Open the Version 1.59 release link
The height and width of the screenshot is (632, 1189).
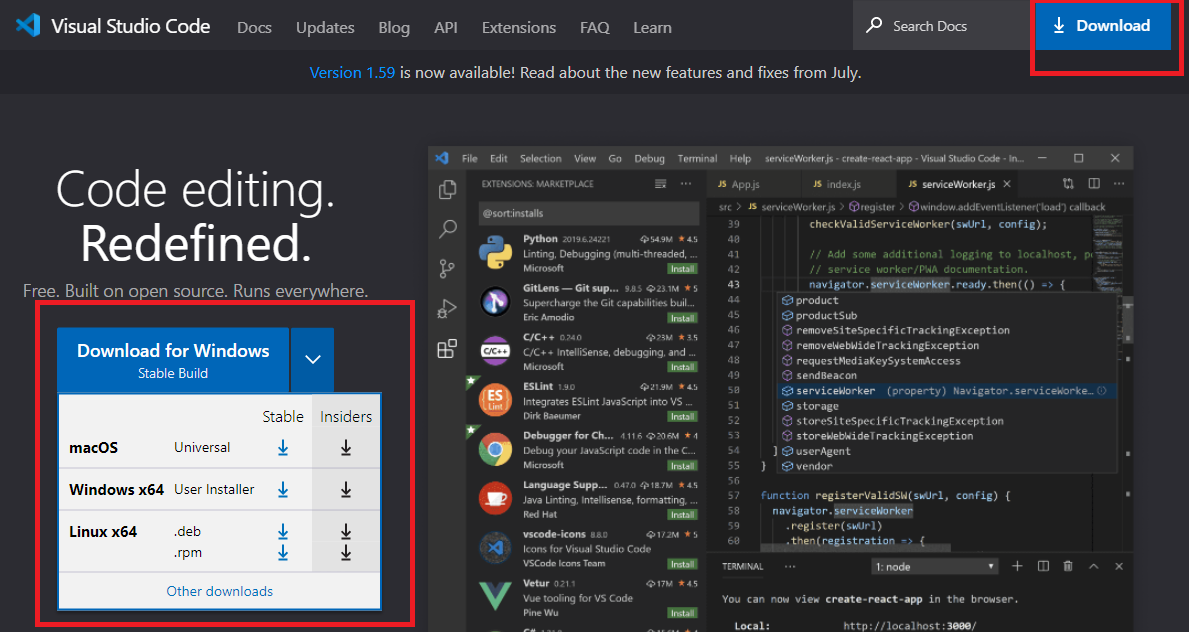(352, 73)
